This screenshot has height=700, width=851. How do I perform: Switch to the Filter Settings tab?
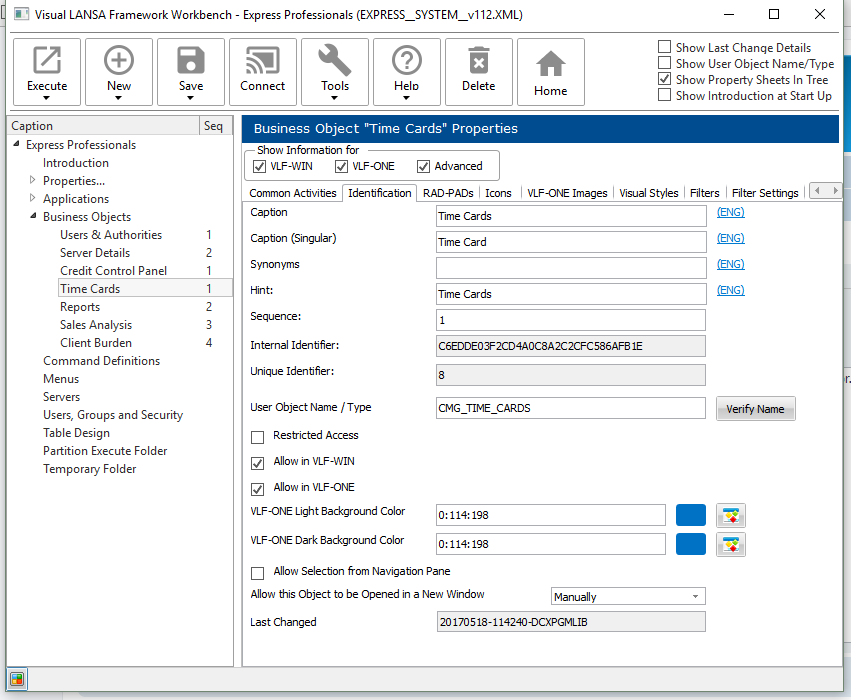[x=765, y=193]
